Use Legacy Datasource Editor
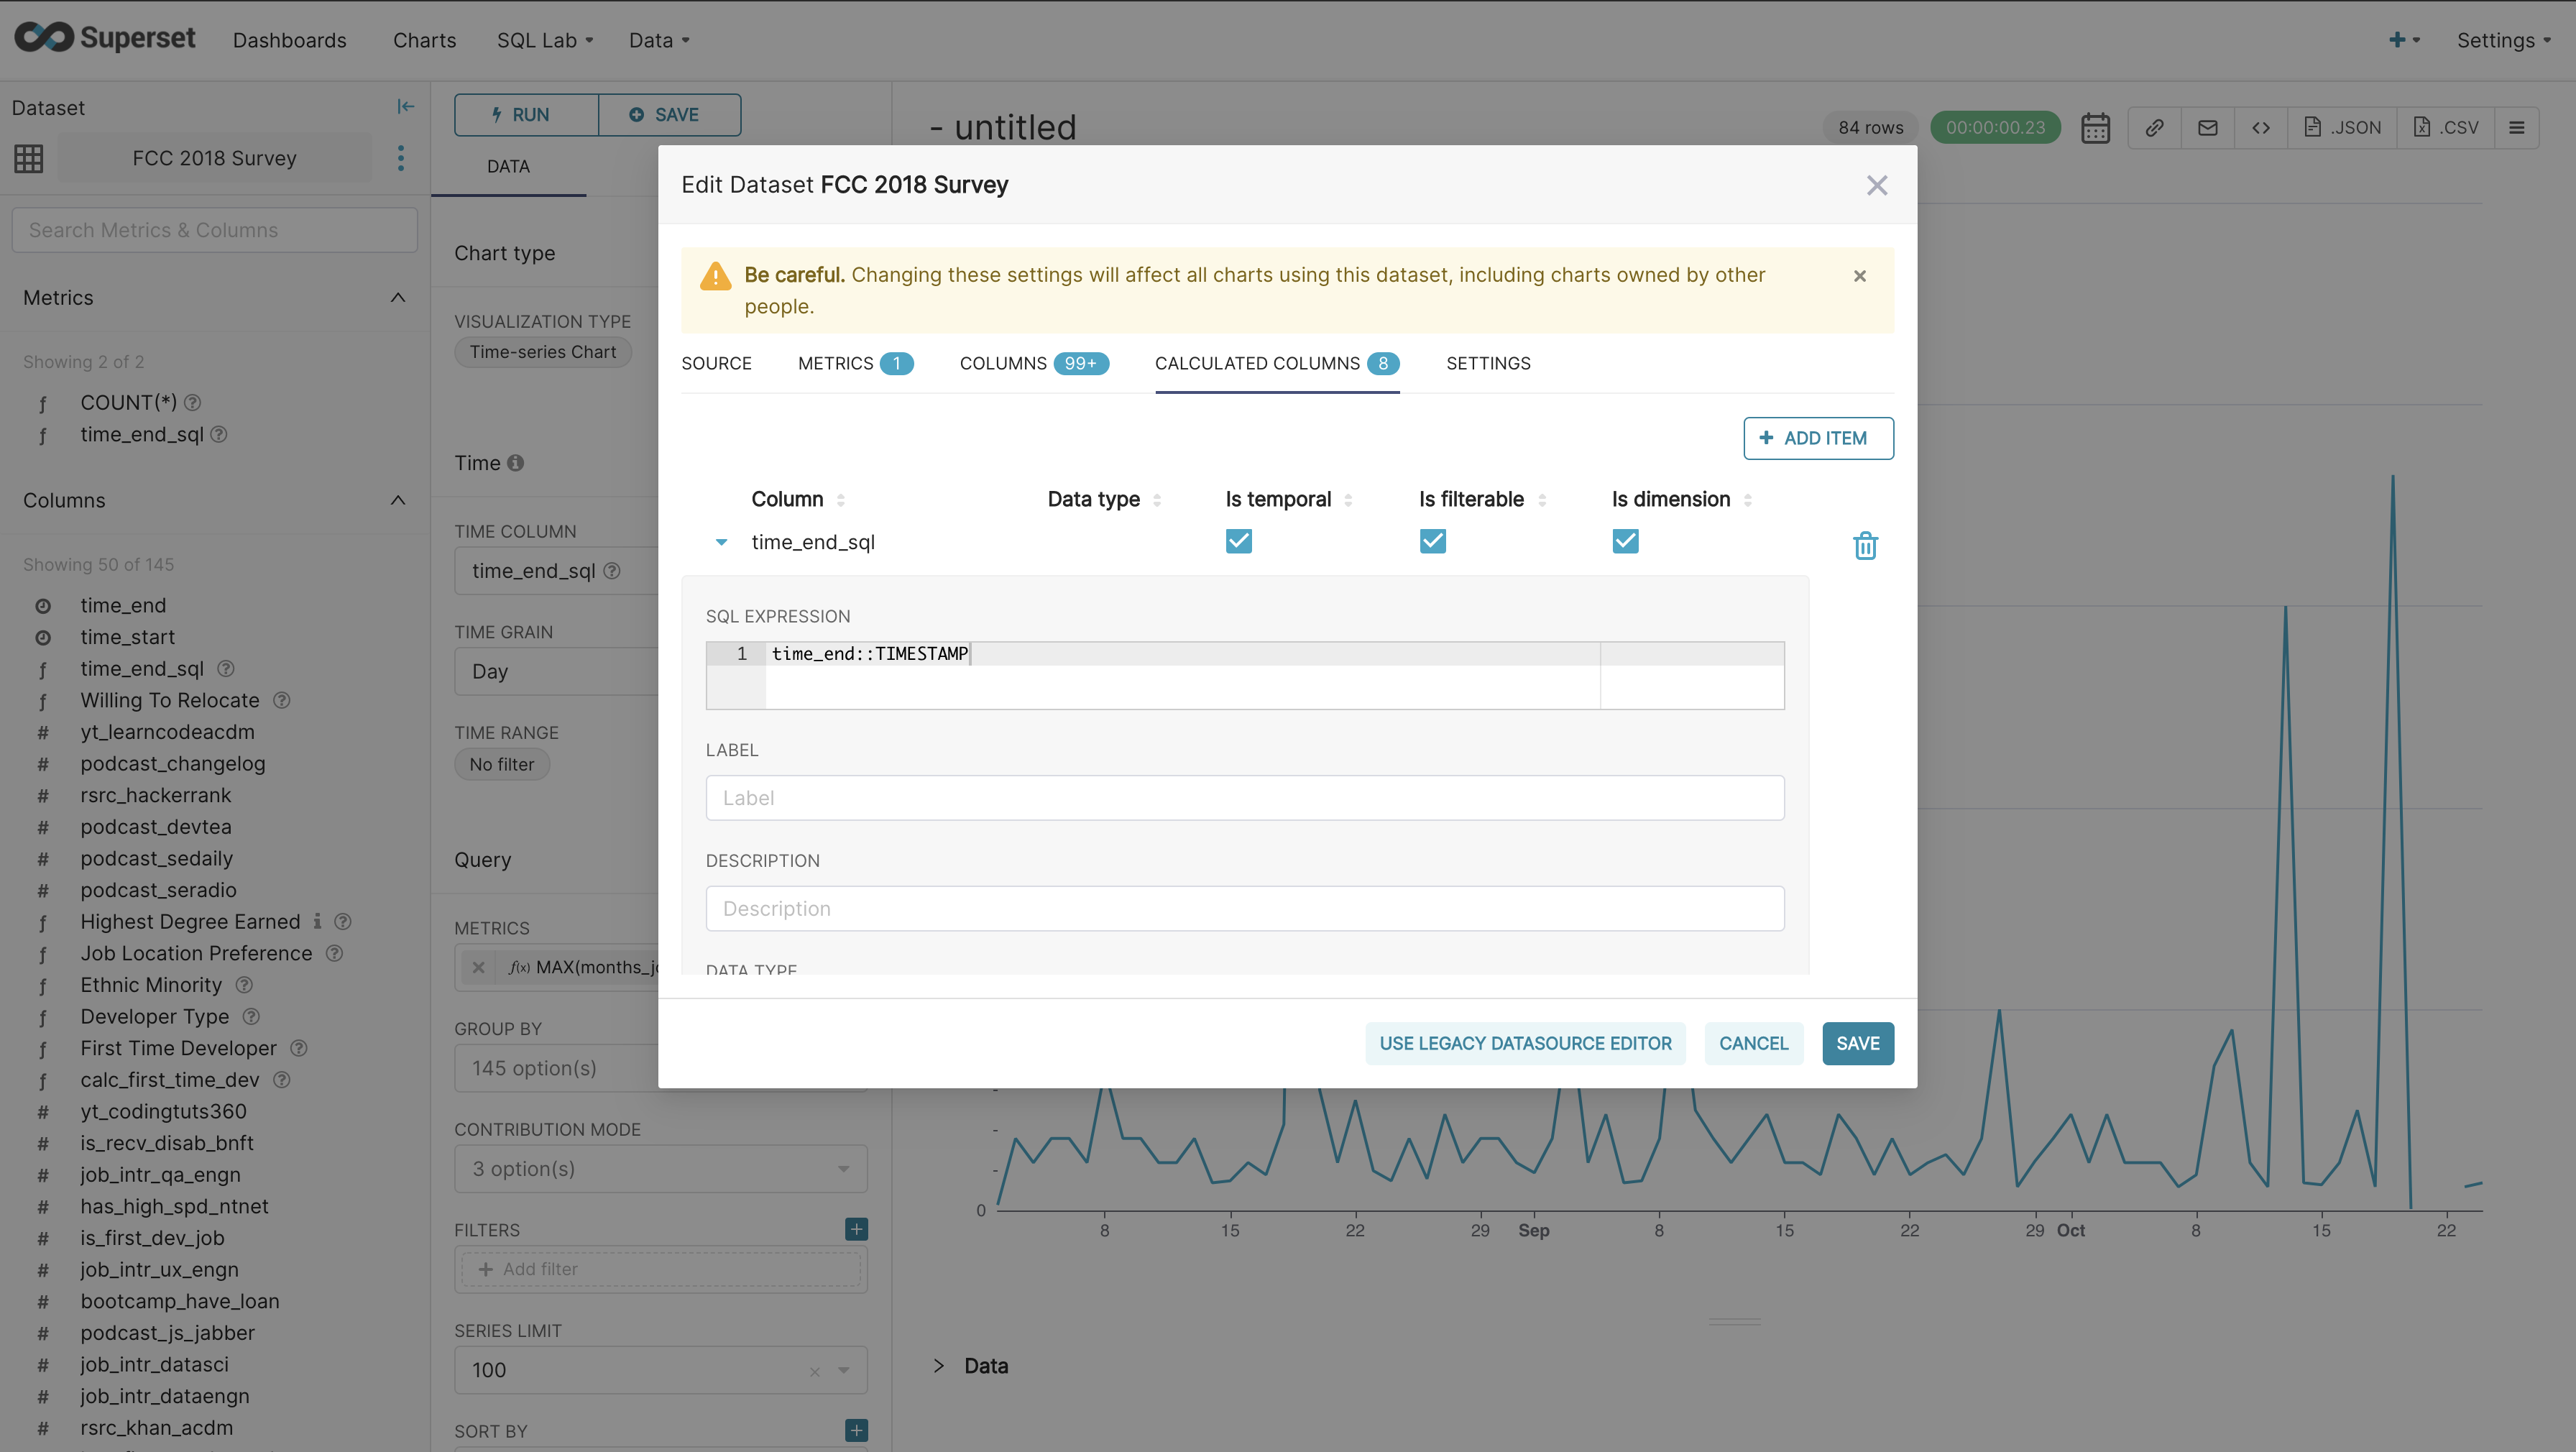 point(1525,1043)
